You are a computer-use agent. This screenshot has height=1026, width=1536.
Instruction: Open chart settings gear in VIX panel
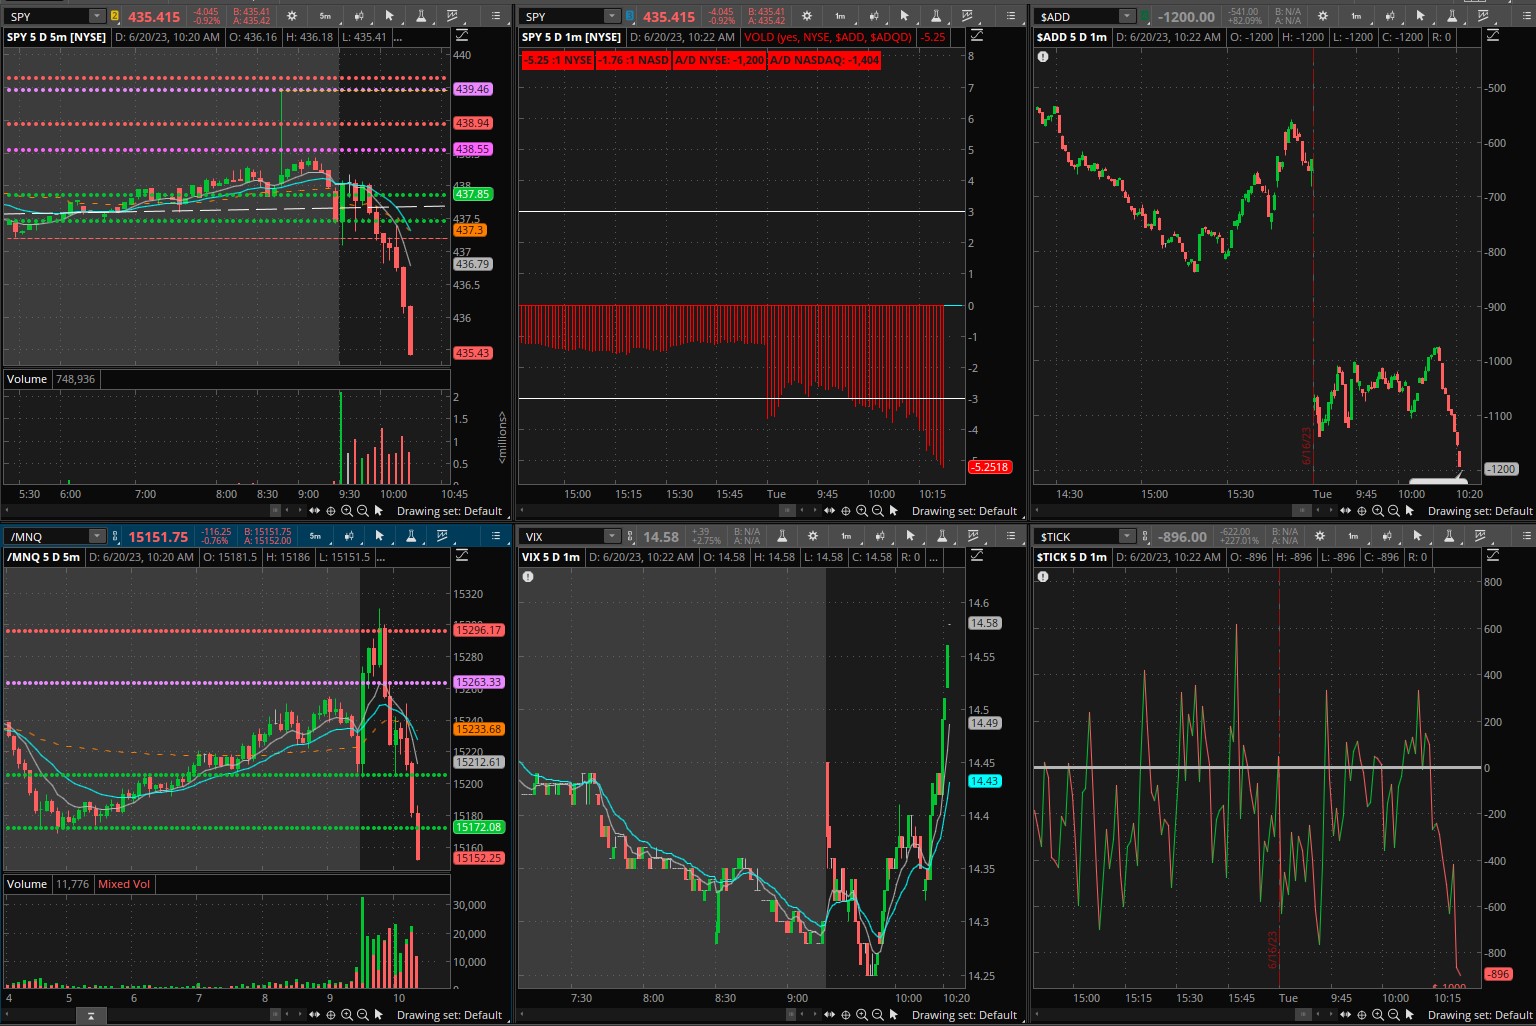pos(813,536)
